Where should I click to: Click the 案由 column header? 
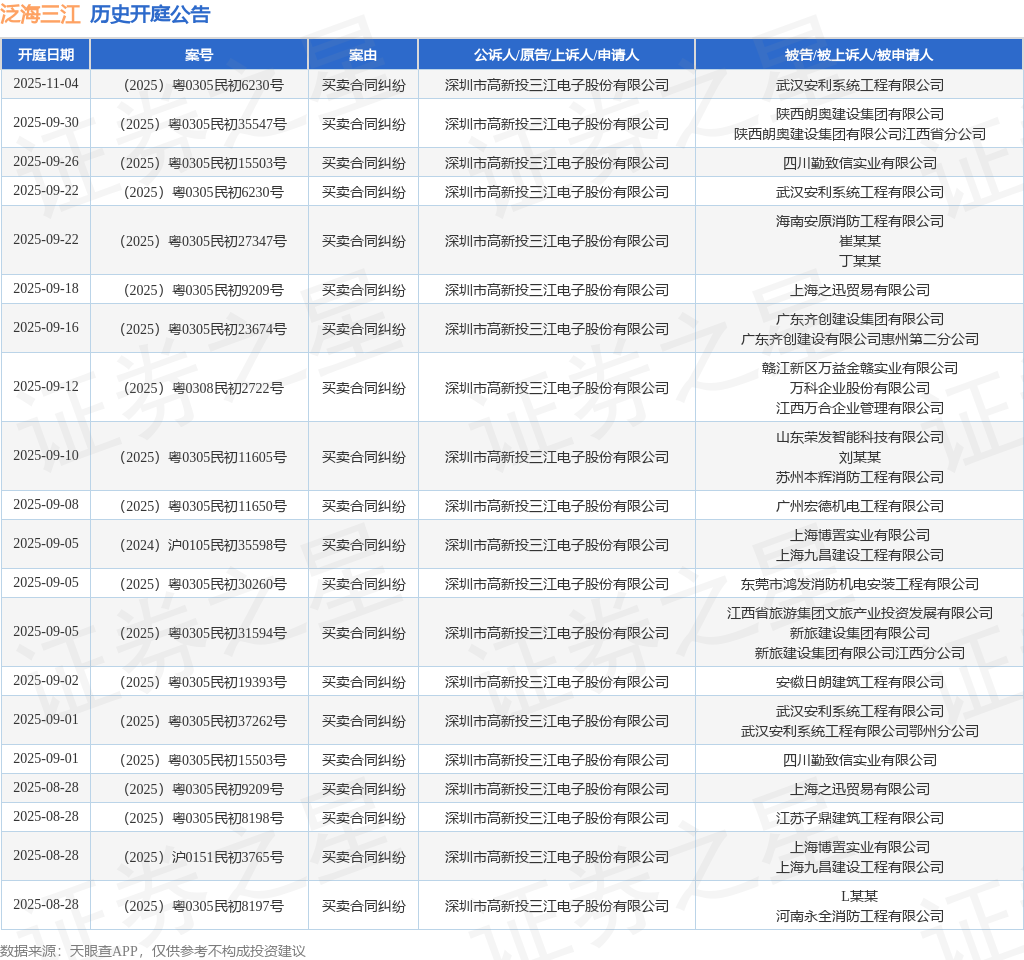362,55
